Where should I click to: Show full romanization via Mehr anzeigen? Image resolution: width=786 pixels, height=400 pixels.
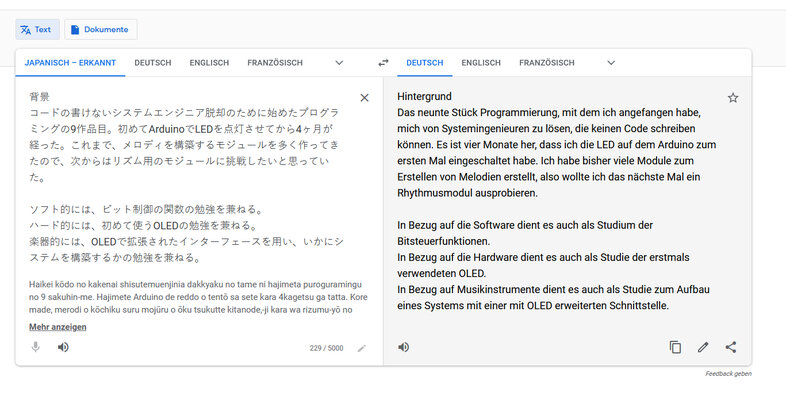point(58,327)
